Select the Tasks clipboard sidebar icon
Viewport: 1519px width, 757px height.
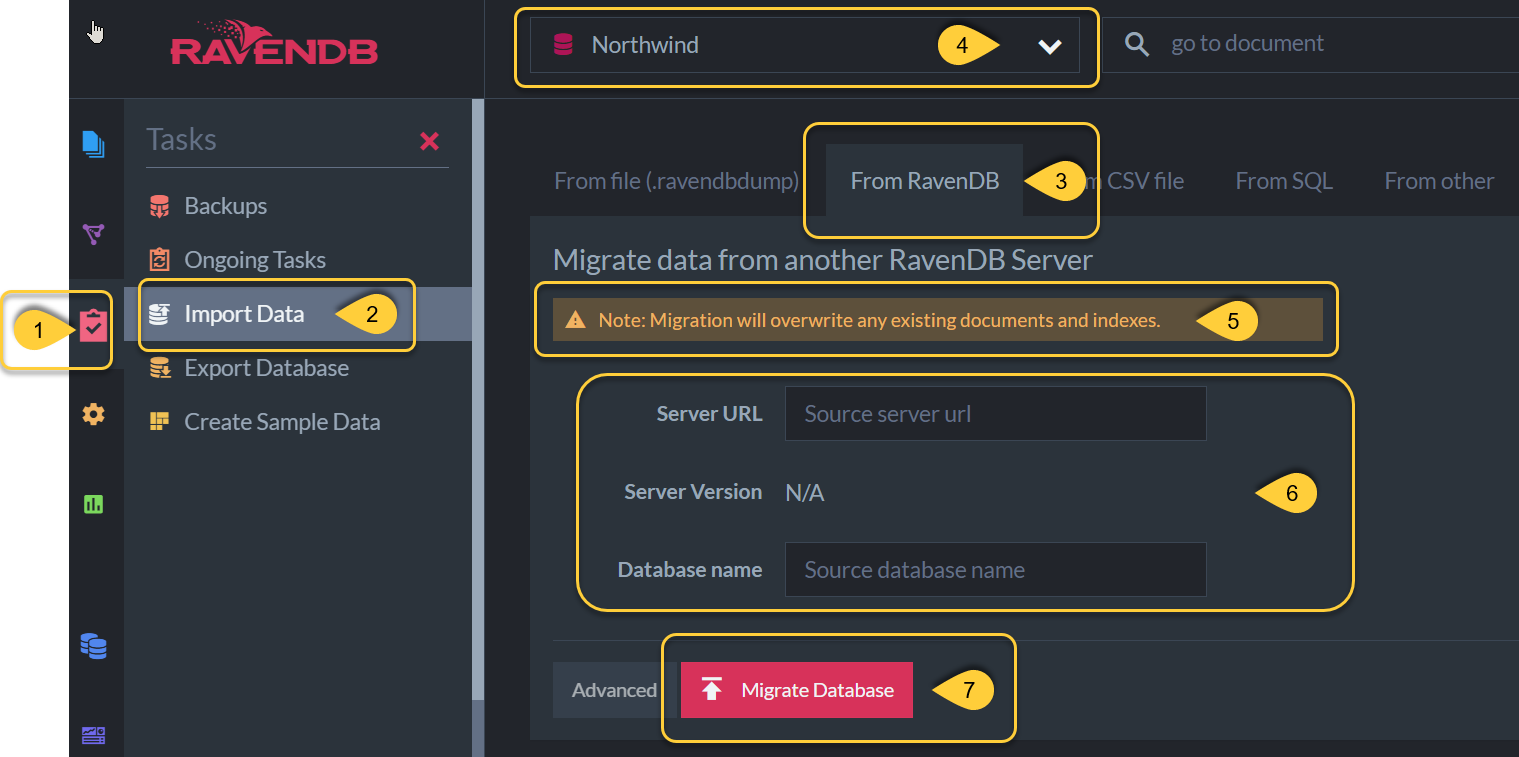[x=93, y=325]
